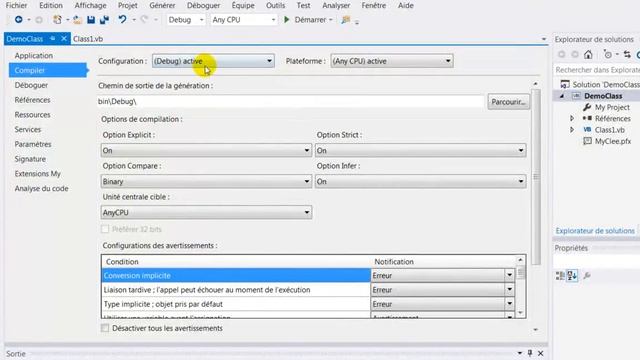Toggle 'Désactiver tous les avertissements' checkbox
Viewport: 640px width, 360px height.
point(105,328)
